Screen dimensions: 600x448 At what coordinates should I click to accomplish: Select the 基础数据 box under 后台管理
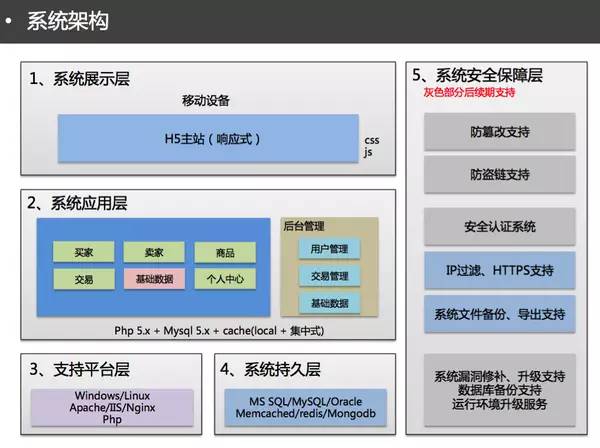click(x=329, y=303)
